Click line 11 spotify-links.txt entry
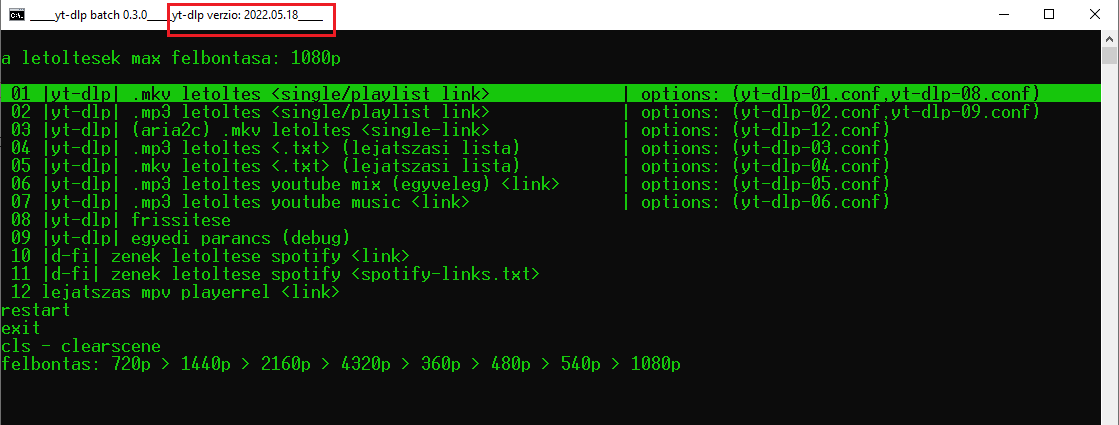 (275, 274)
